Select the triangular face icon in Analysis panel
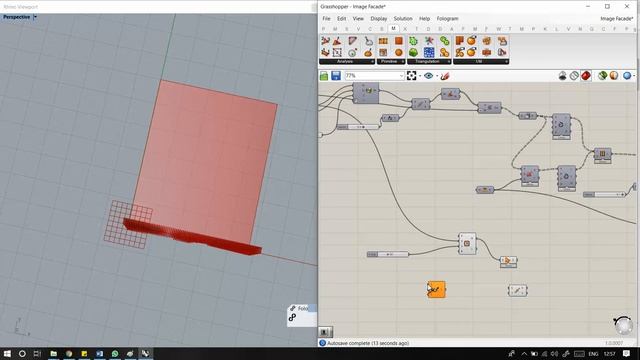 point(352,40)
